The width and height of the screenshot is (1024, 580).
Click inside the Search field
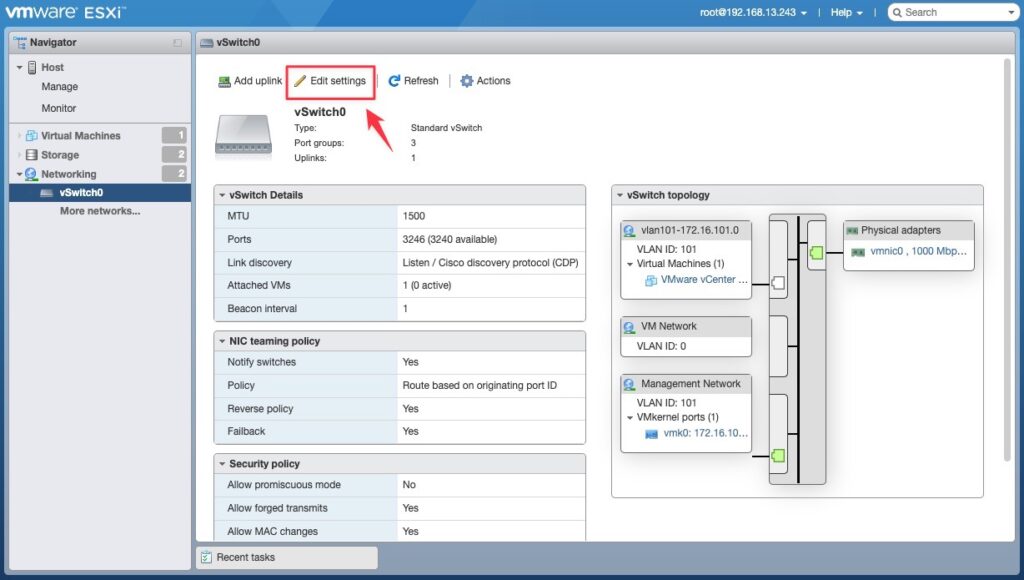pos(955,12)
